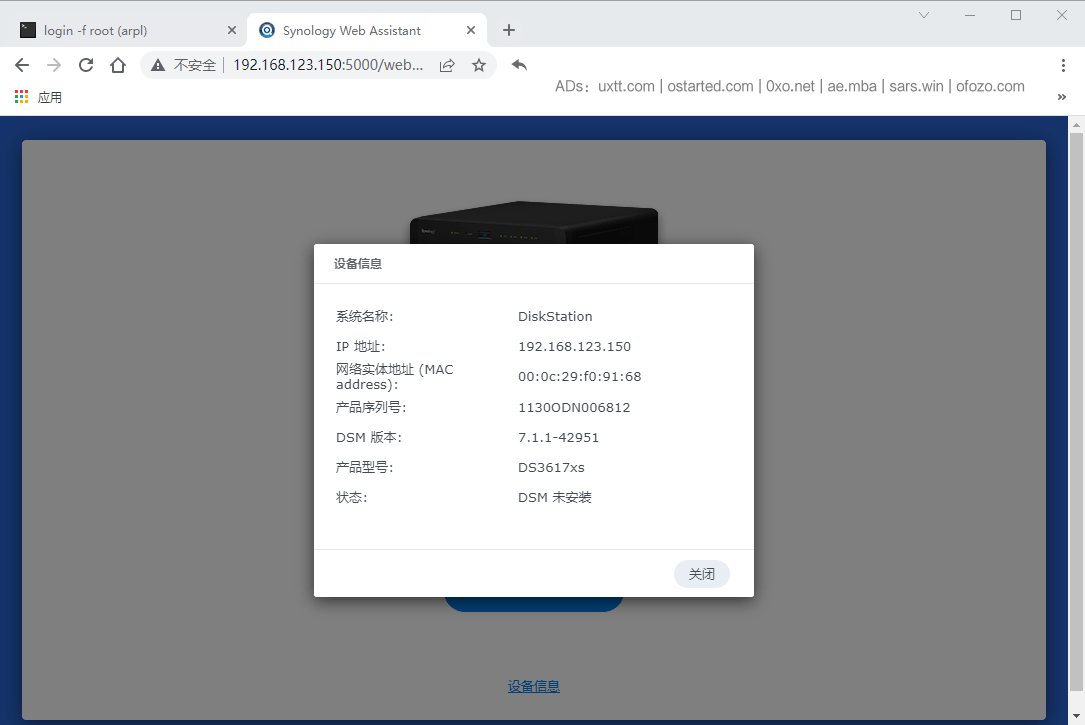Screen dimensions: 1085x725
Task: Maximize the browser window
Action: [x=1016, y=15]
